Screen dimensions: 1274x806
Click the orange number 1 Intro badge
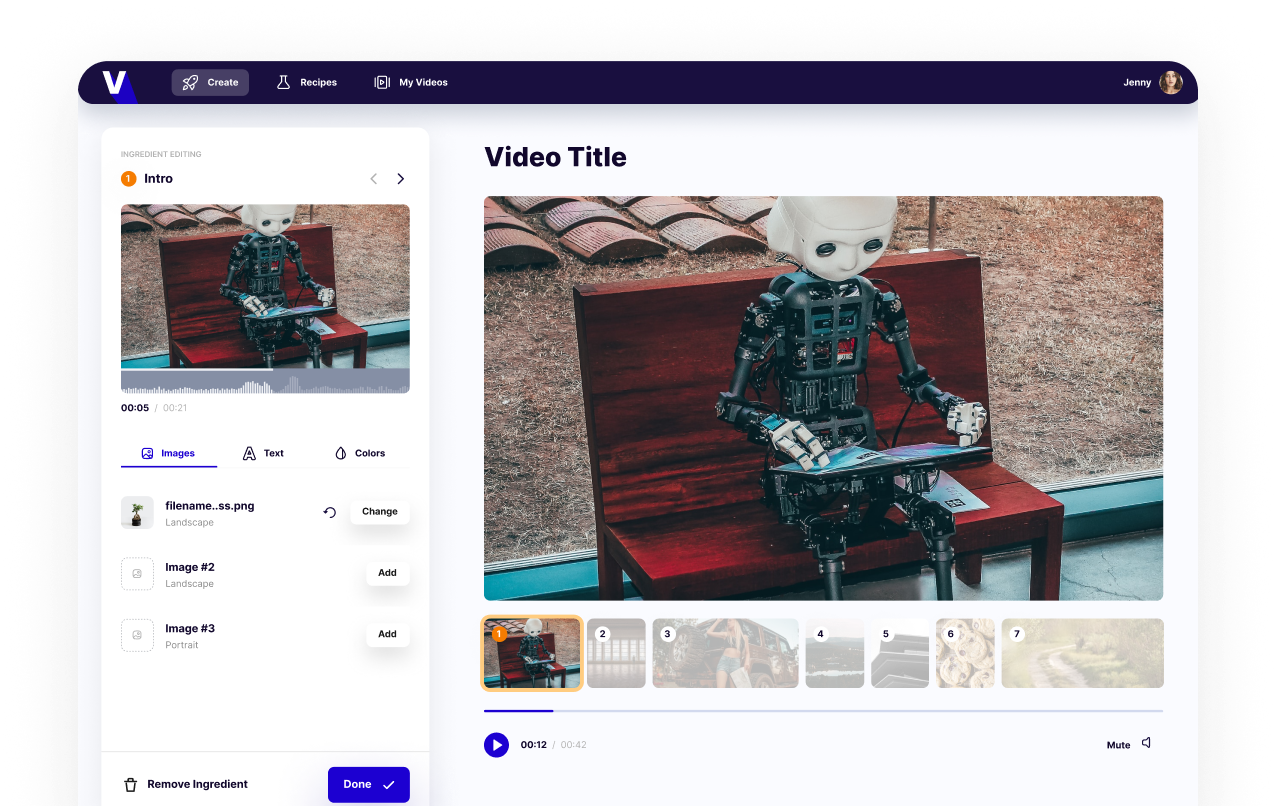128,179
